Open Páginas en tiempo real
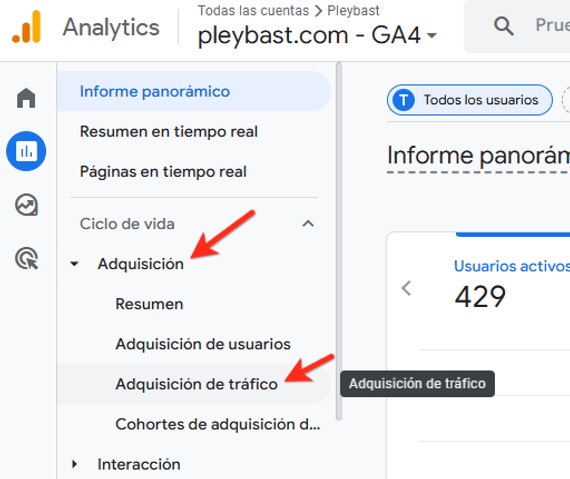570x479 pixels. tap(163, 172)
